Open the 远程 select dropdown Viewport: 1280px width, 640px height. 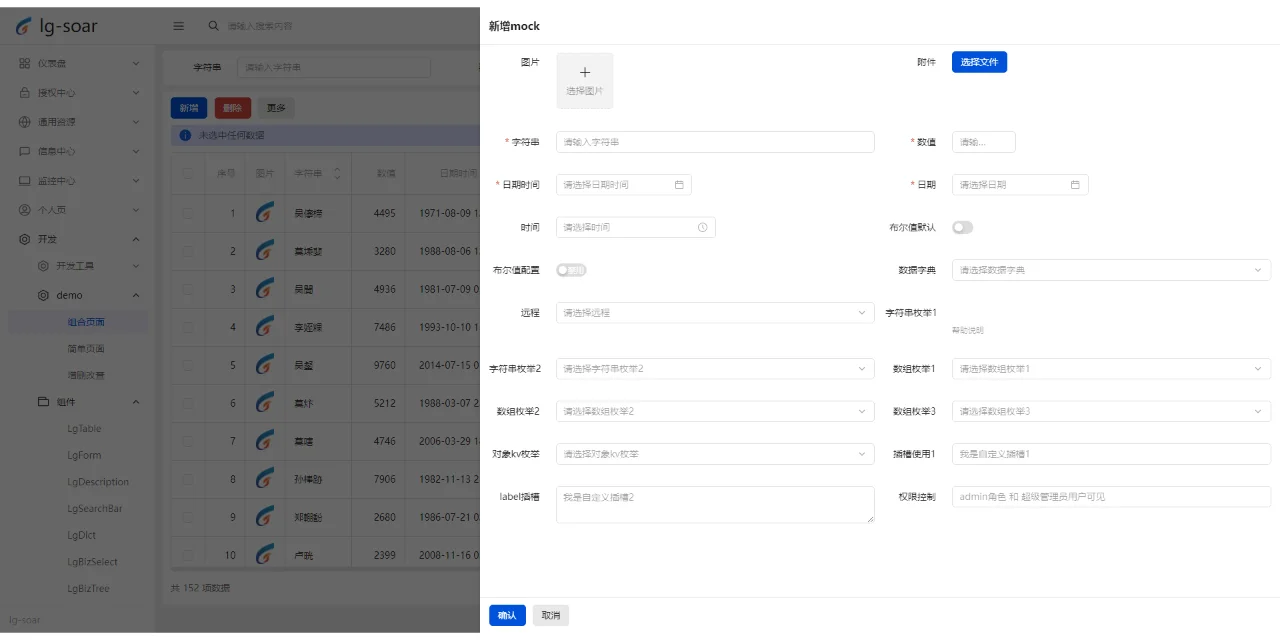[715, 312]
